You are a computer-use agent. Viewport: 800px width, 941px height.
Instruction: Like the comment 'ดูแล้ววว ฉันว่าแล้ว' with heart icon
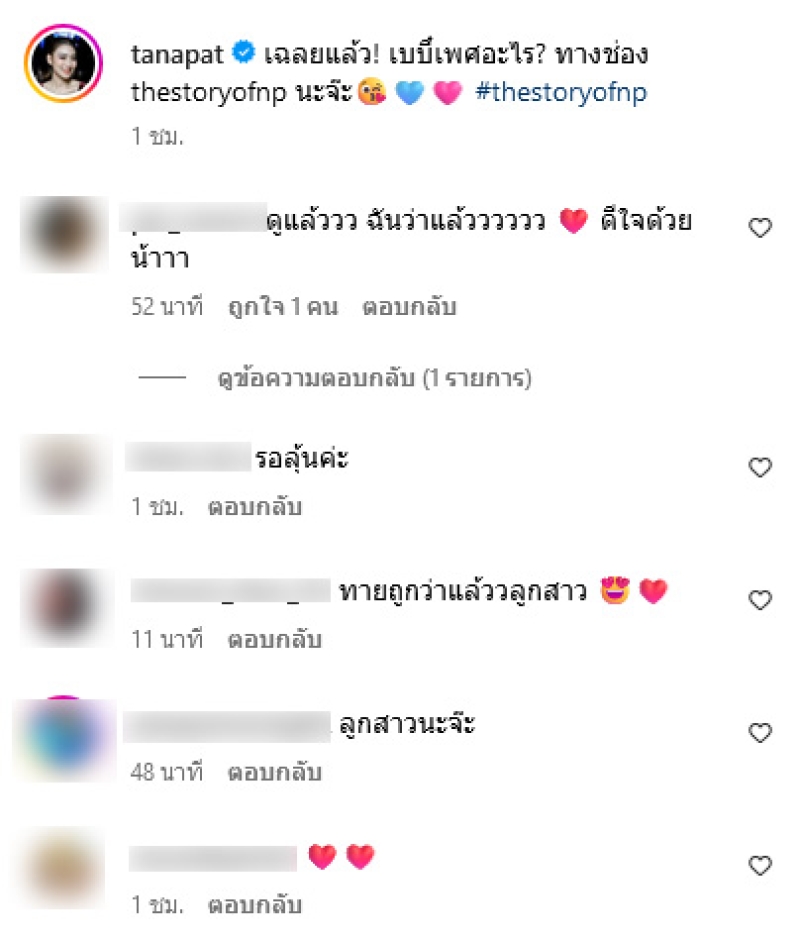tap(760, 227)
